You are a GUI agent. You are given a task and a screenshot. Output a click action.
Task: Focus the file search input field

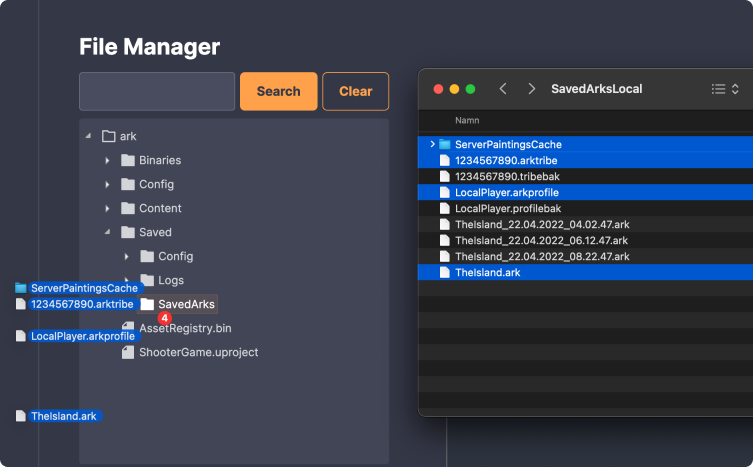coord(157,91)
